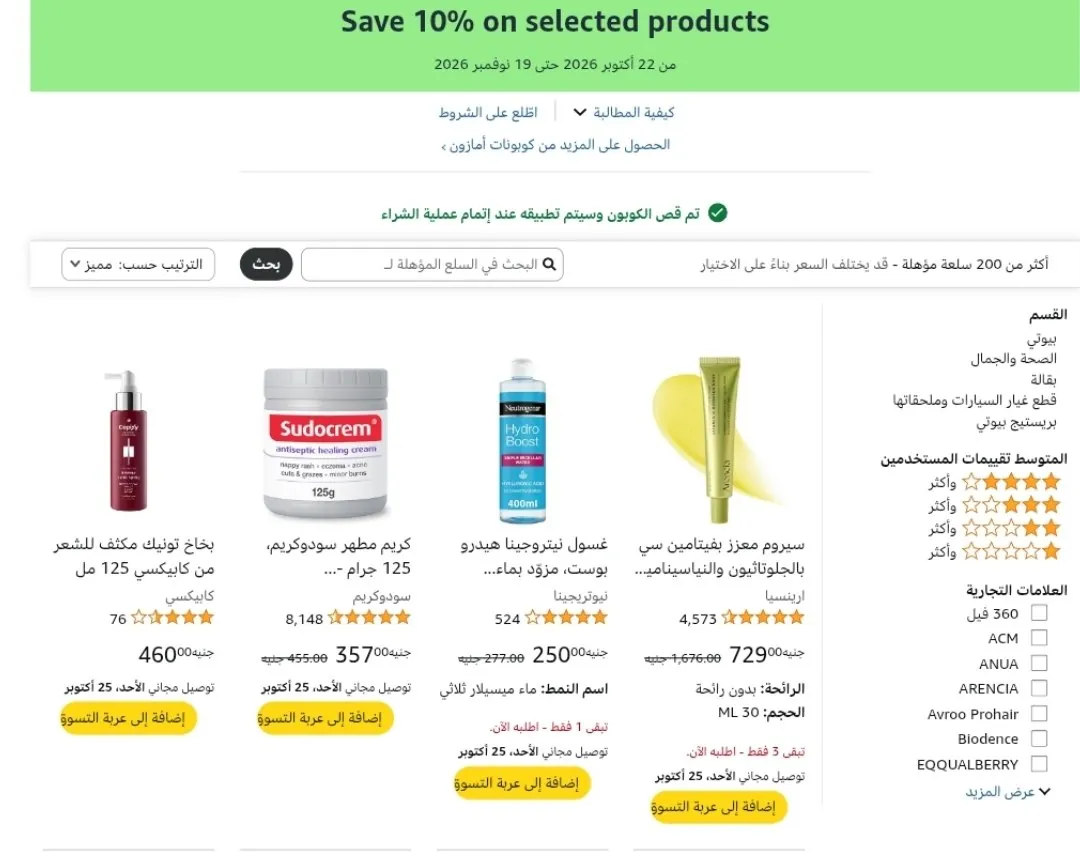Image resolution: width=1080 pixels, height=852 pixels.
Task: Open the star rating of the Neutrogena cleanser
Action: click(x=566, y=618)
